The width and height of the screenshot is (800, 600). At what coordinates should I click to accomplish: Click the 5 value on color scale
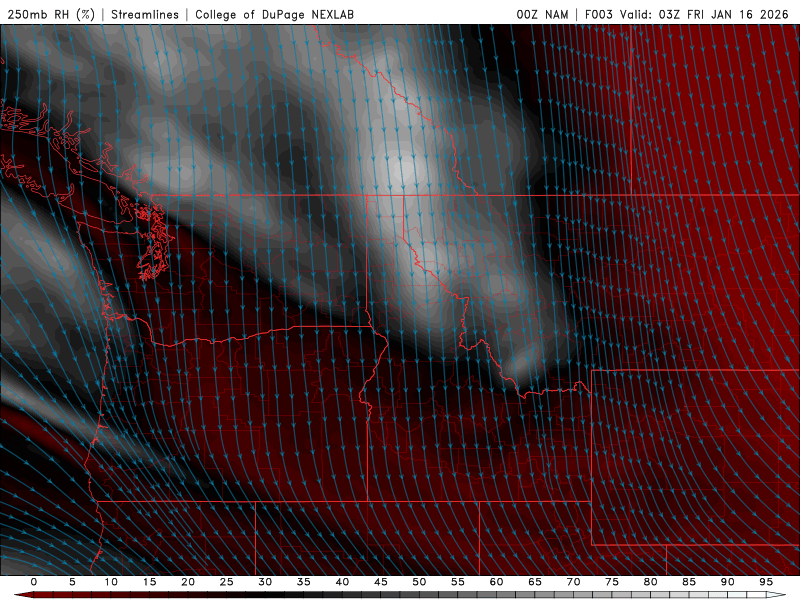coord(72,582)
